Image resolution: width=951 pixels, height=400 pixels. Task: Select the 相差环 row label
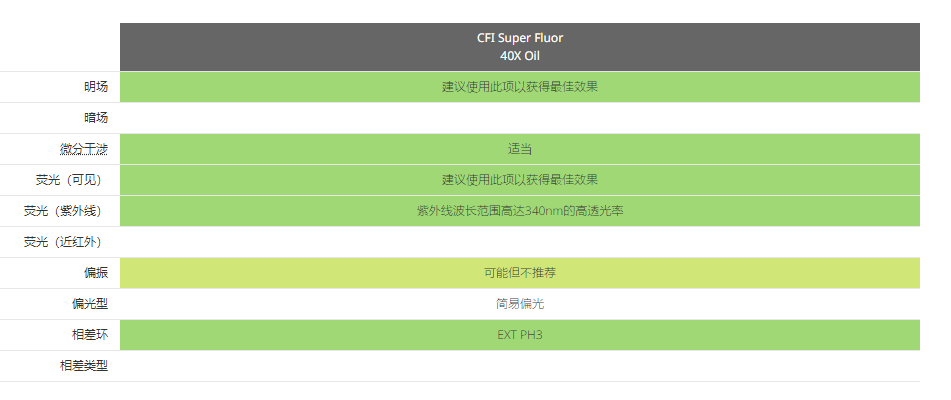[90, 335]
